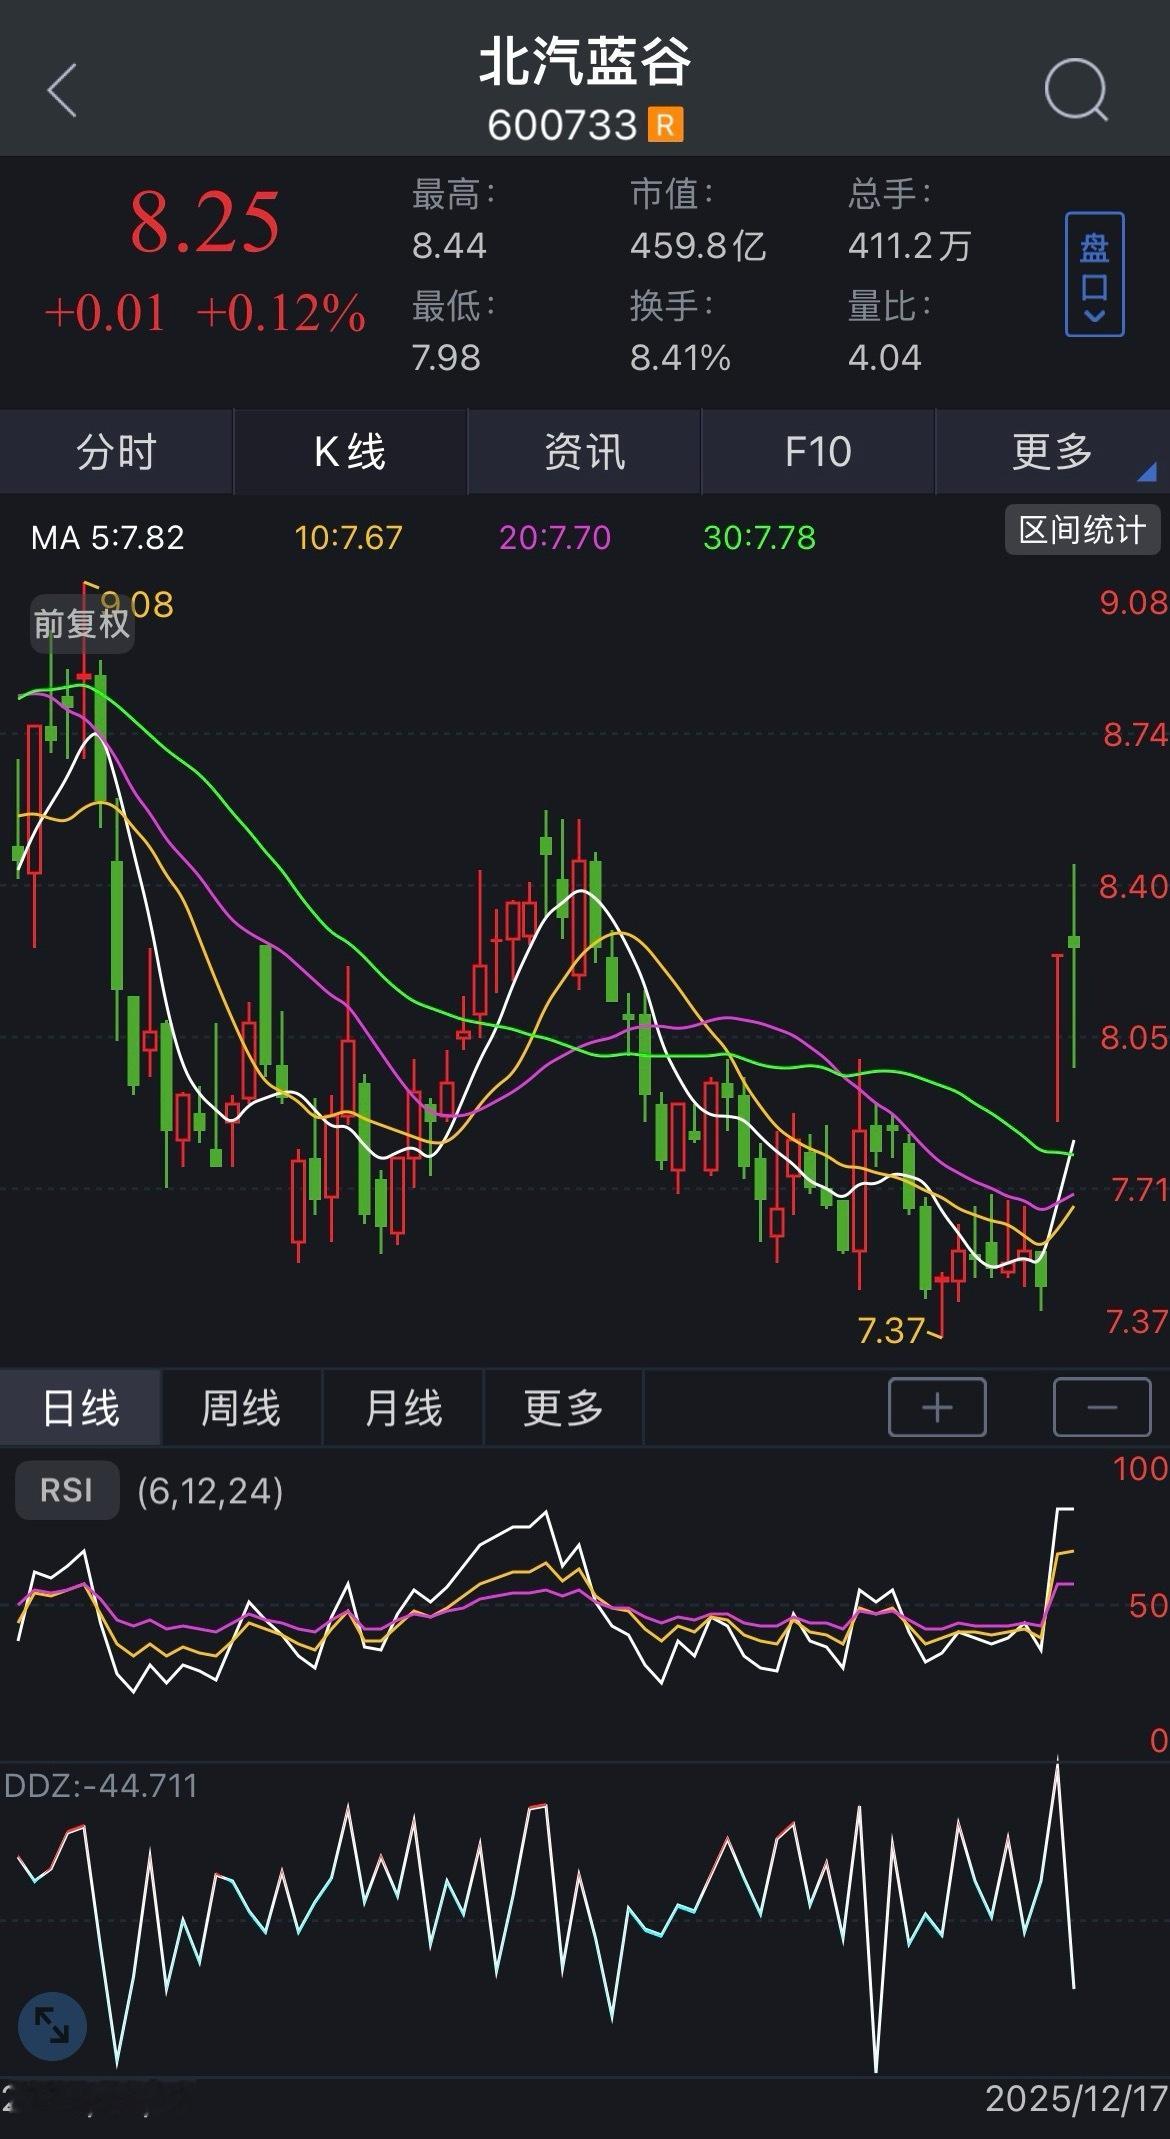Tap the 20:7.70 moving average label
Image resolution: width=1170 pixels, height=2139 pixels.
click(x=555, y=538)
